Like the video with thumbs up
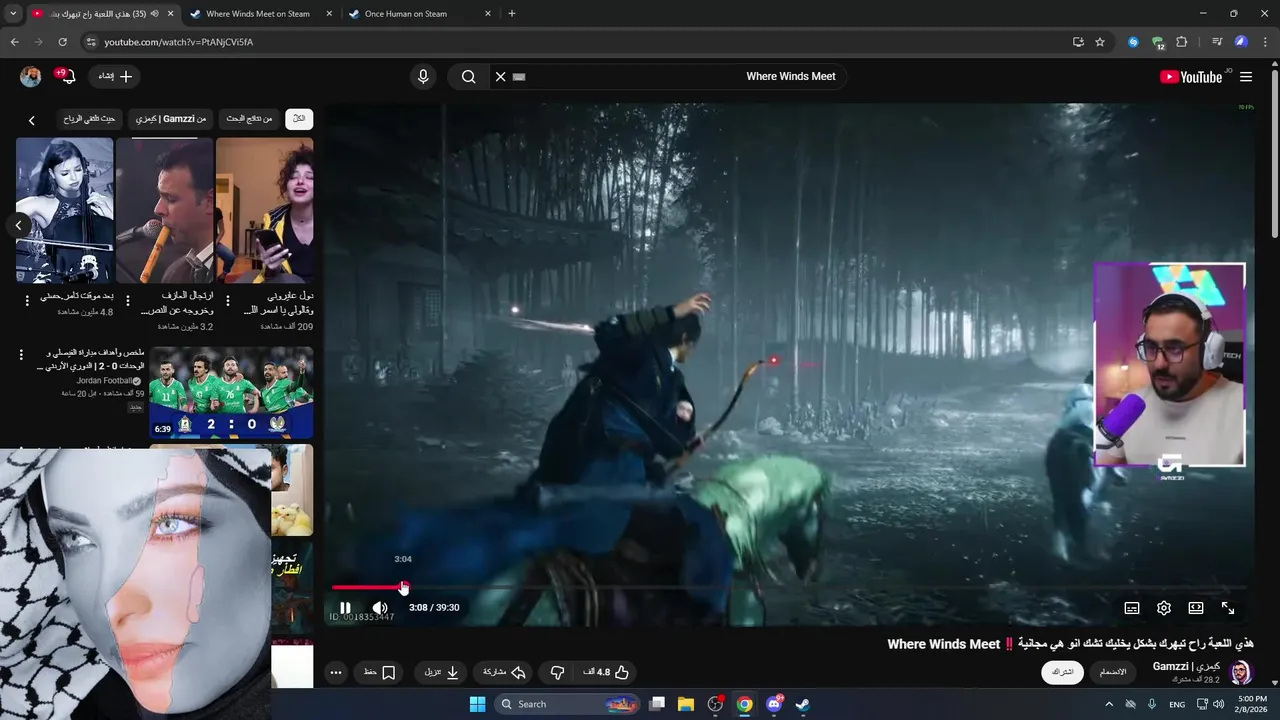The image size is (1280, 720). click(x=607, y=673)
